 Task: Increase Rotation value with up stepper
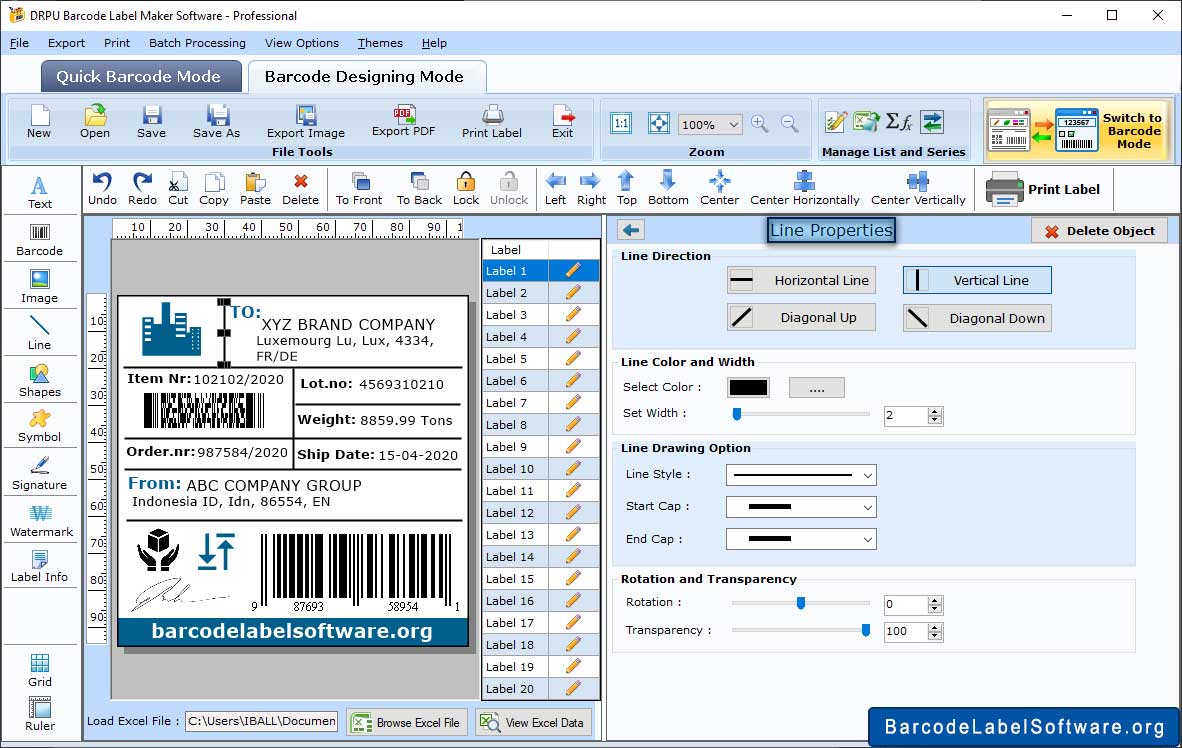[935, 600]
